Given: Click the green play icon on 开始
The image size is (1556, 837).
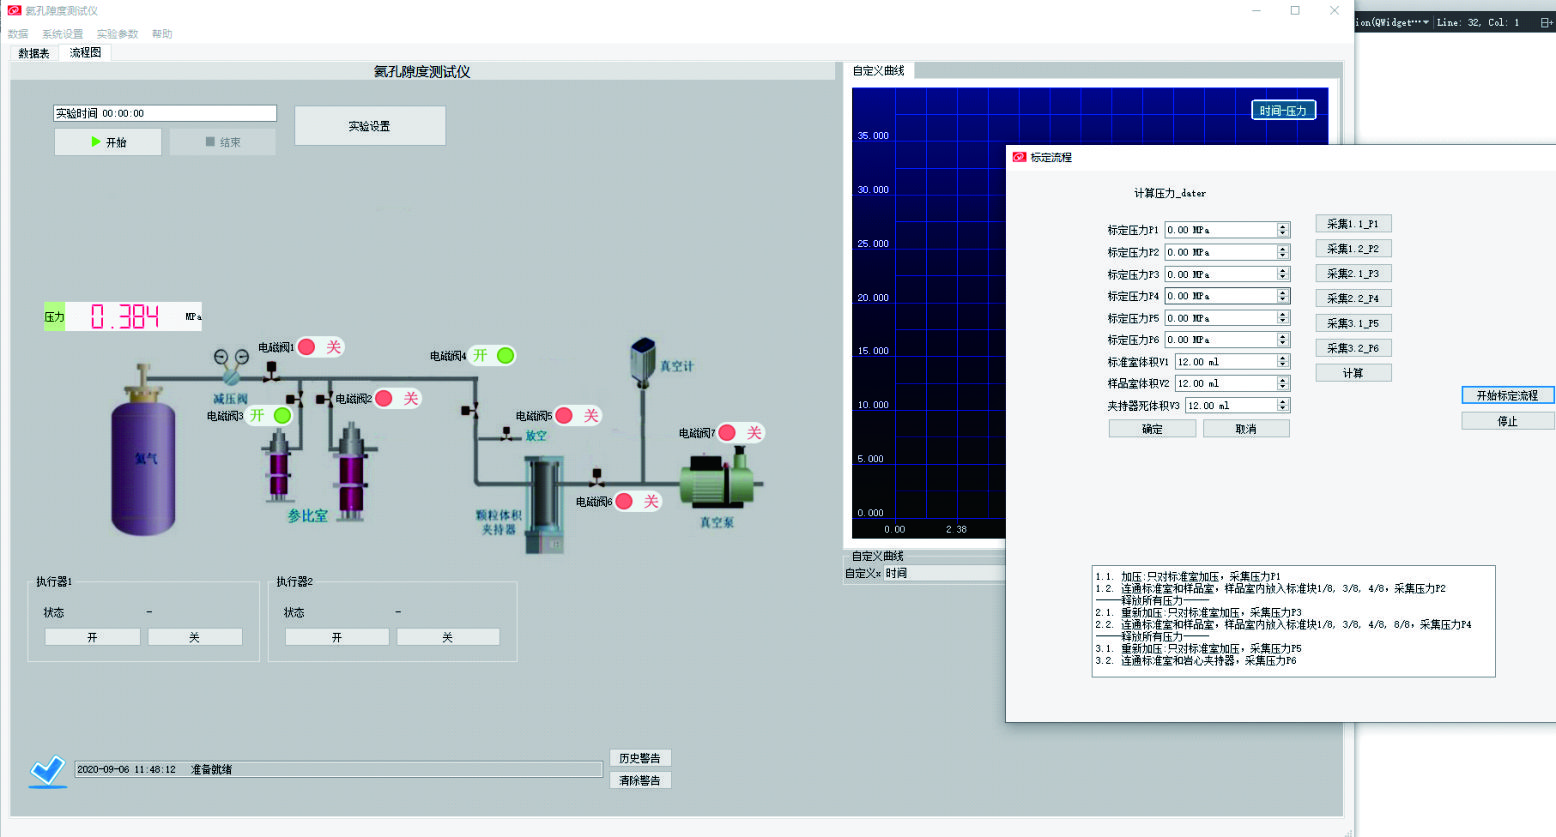Looking at the screenshot, I should pos(96,142).
